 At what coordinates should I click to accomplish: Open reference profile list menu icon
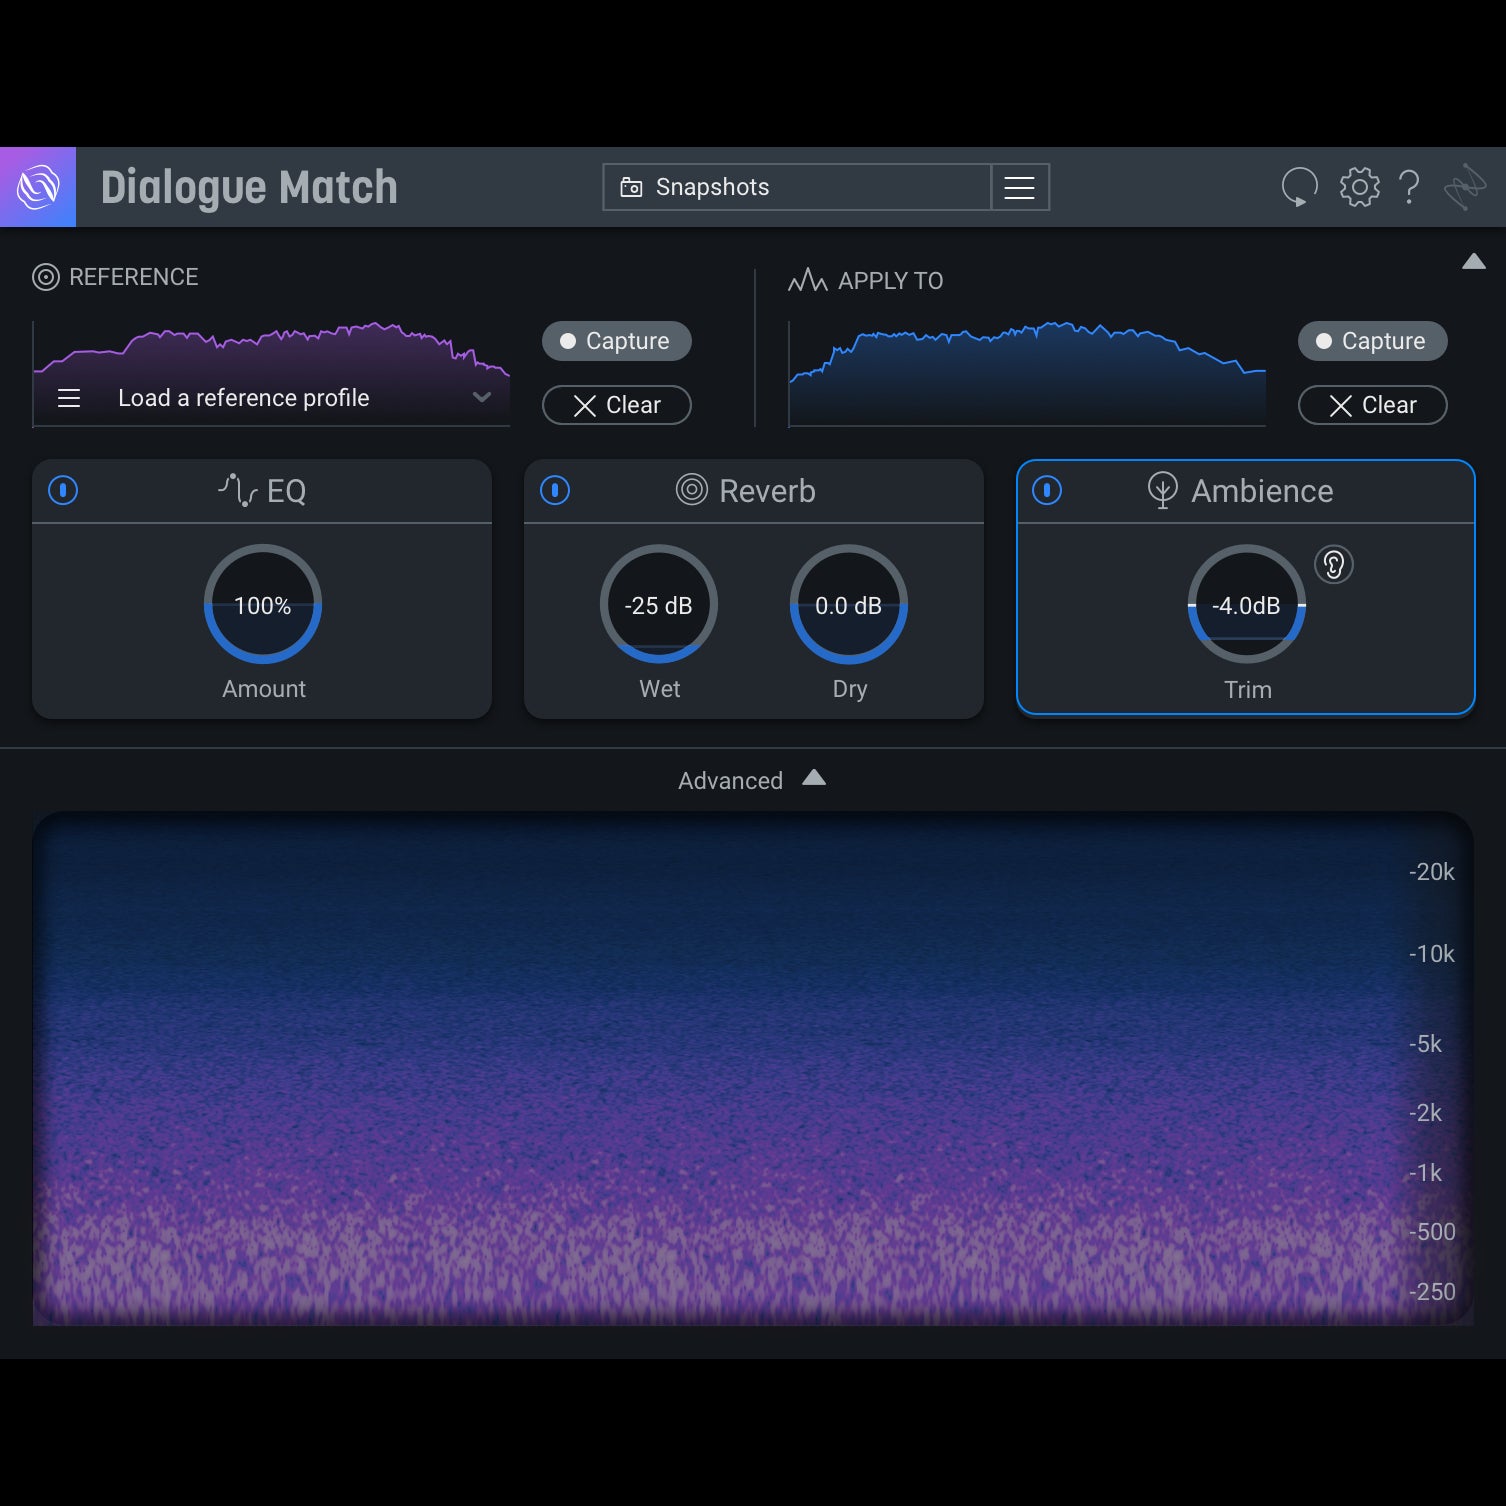pos(69,398)
